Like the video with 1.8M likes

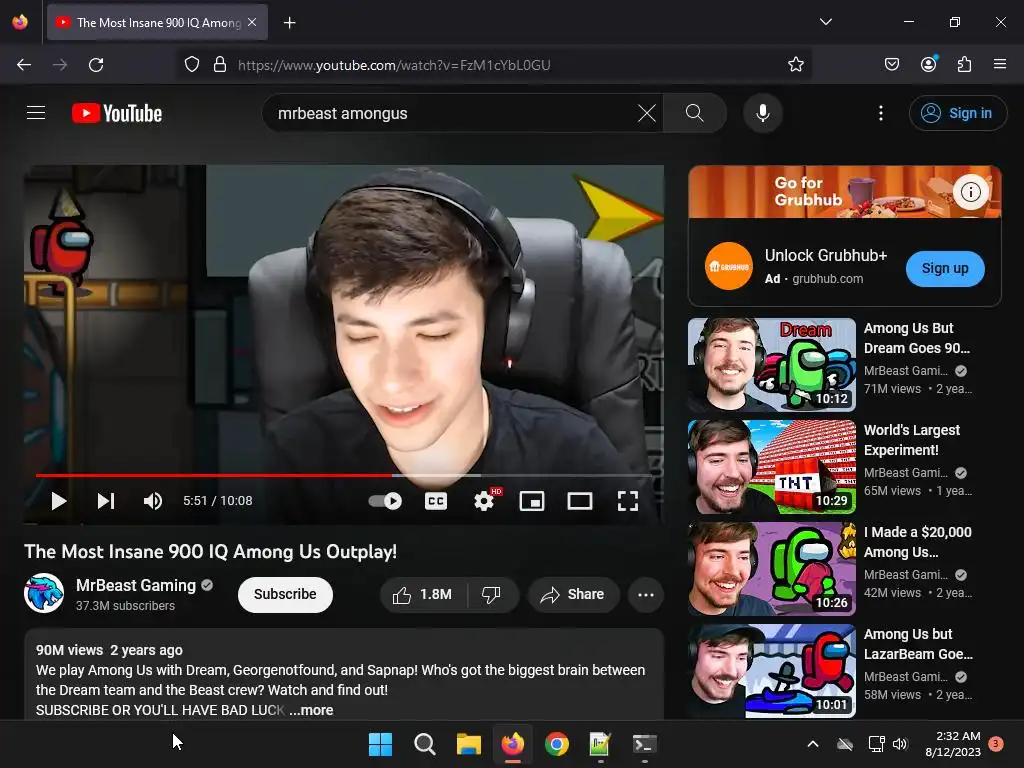click(x=422, y=594)
